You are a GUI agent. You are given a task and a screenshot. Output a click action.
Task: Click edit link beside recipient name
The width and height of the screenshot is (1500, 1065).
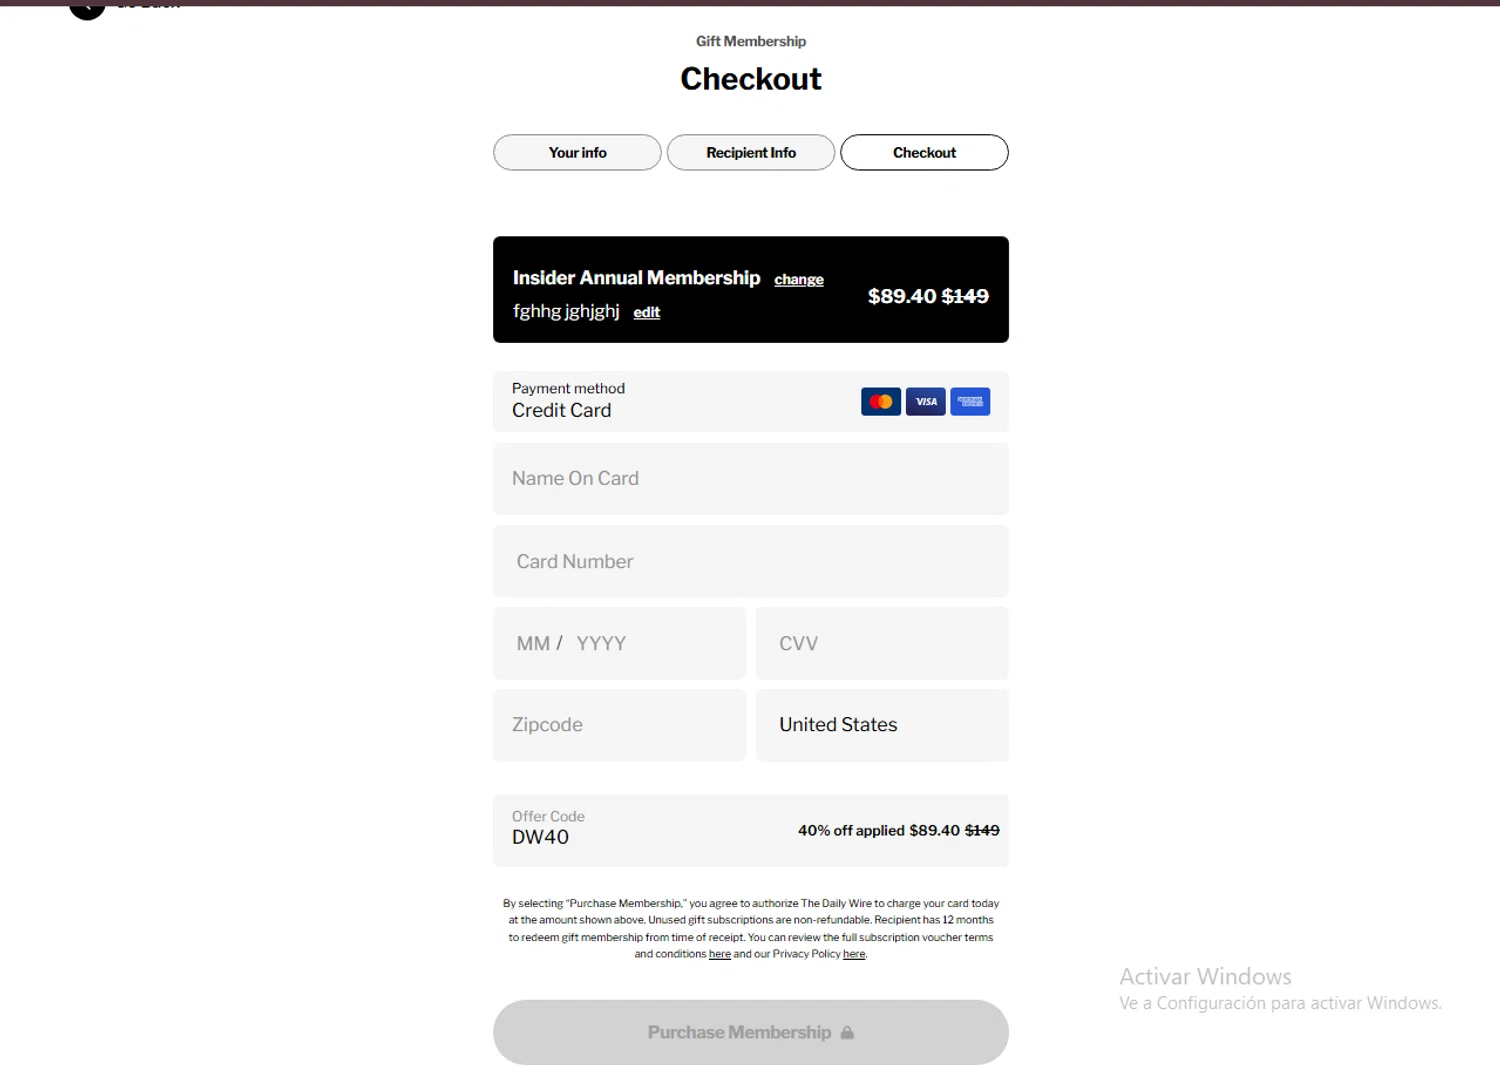[646, 313]
